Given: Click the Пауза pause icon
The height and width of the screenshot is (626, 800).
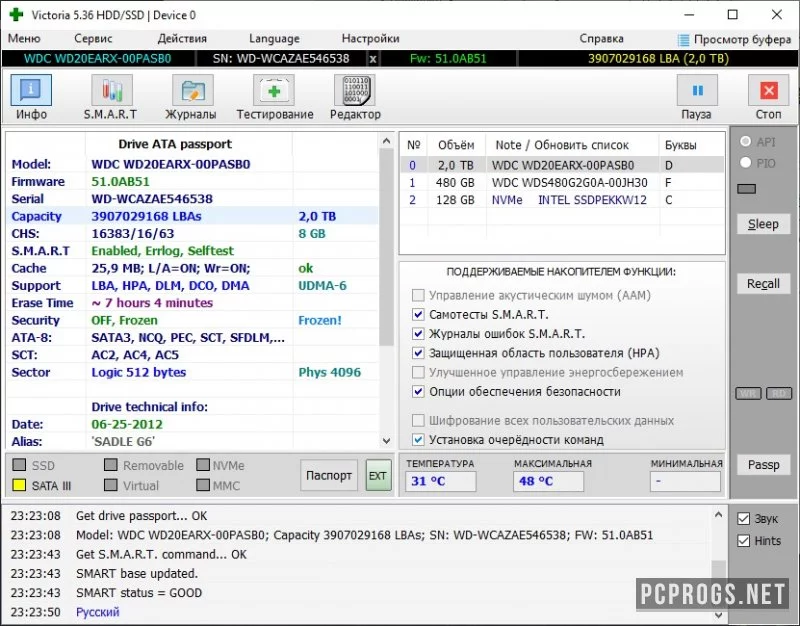Looking at the screenshot, I should 697,90.
